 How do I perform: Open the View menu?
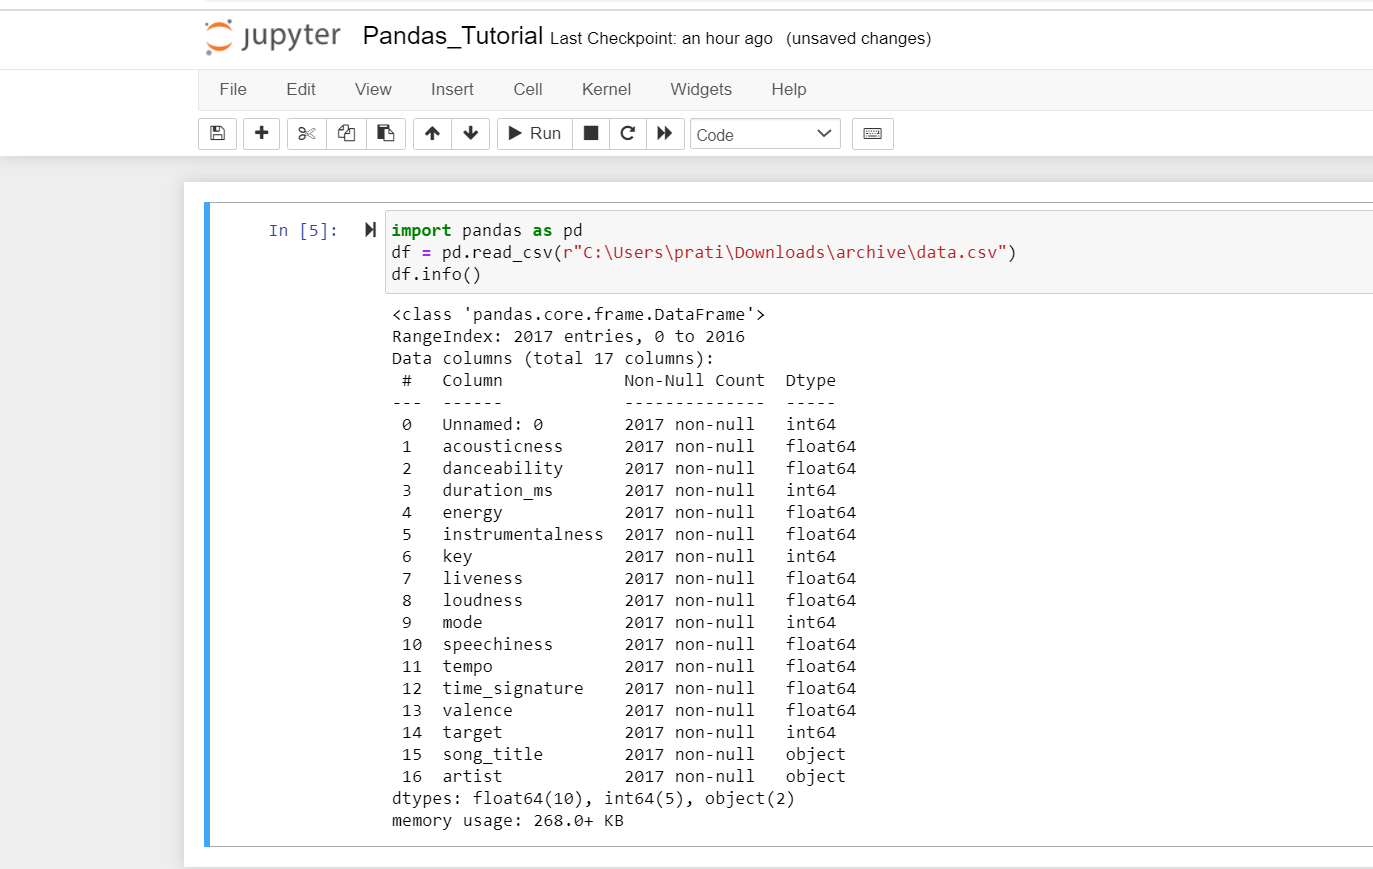click(x=373, y=89)
